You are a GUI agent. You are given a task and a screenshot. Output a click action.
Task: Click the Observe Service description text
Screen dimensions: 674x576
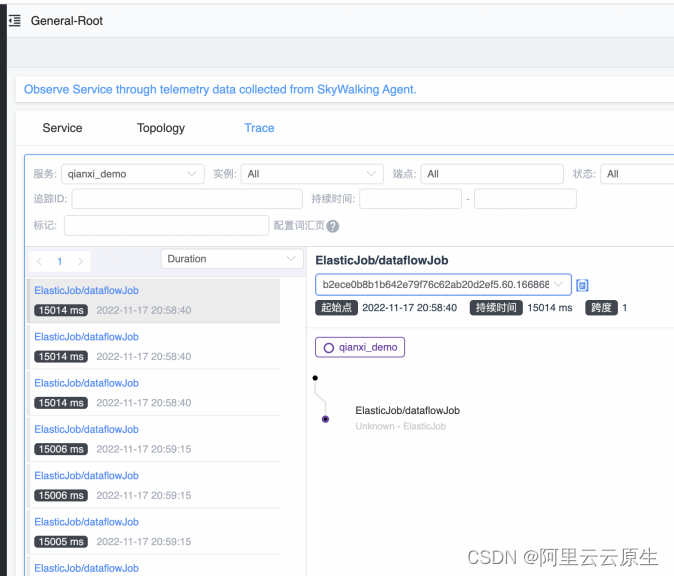point(220,89)
